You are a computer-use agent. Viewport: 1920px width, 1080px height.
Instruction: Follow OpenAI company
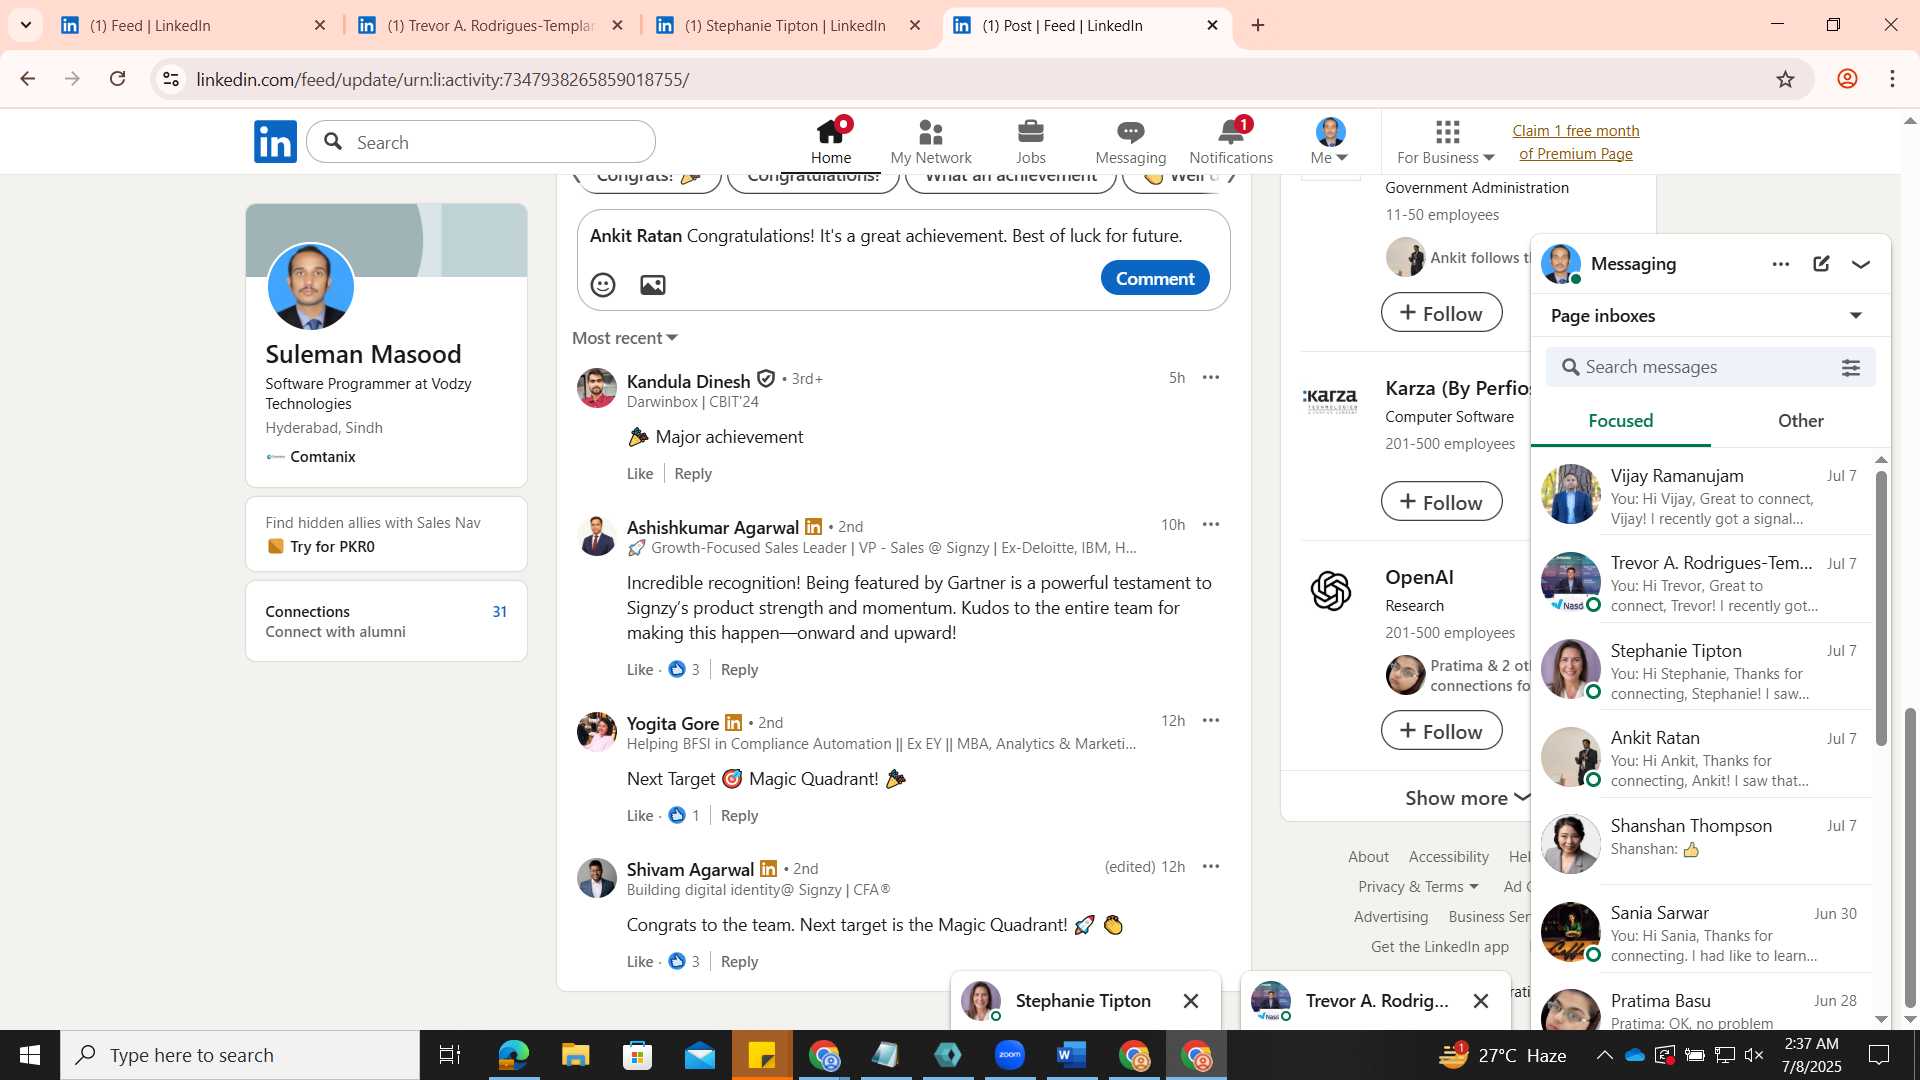point(1441,731)
